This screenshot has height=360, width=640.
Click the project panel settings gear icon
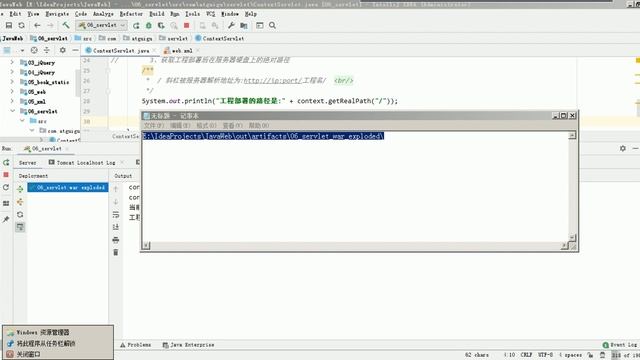click(x=62, y=50)
